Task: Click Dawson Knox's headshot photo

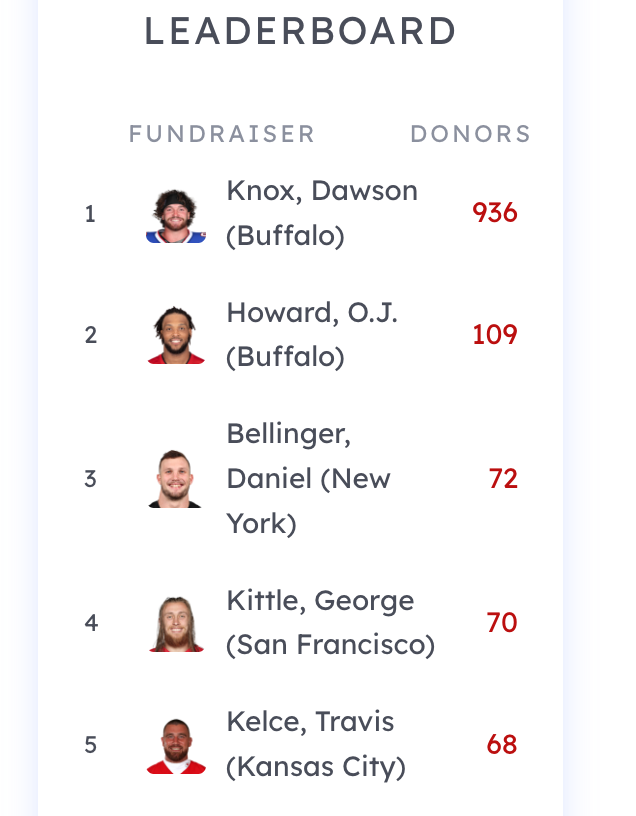Action: (x=176, y=215)
